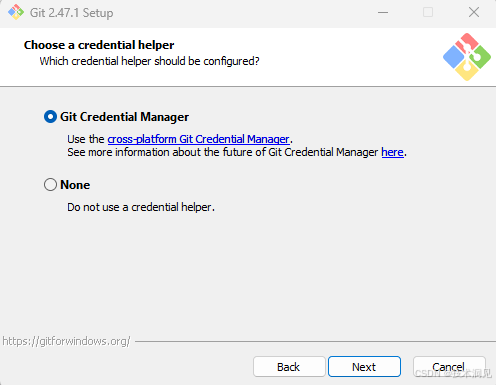The height and width of the screenshot is (385, 496).
Task: Select Git Credential Manager radio button
Action: point(50,117)
